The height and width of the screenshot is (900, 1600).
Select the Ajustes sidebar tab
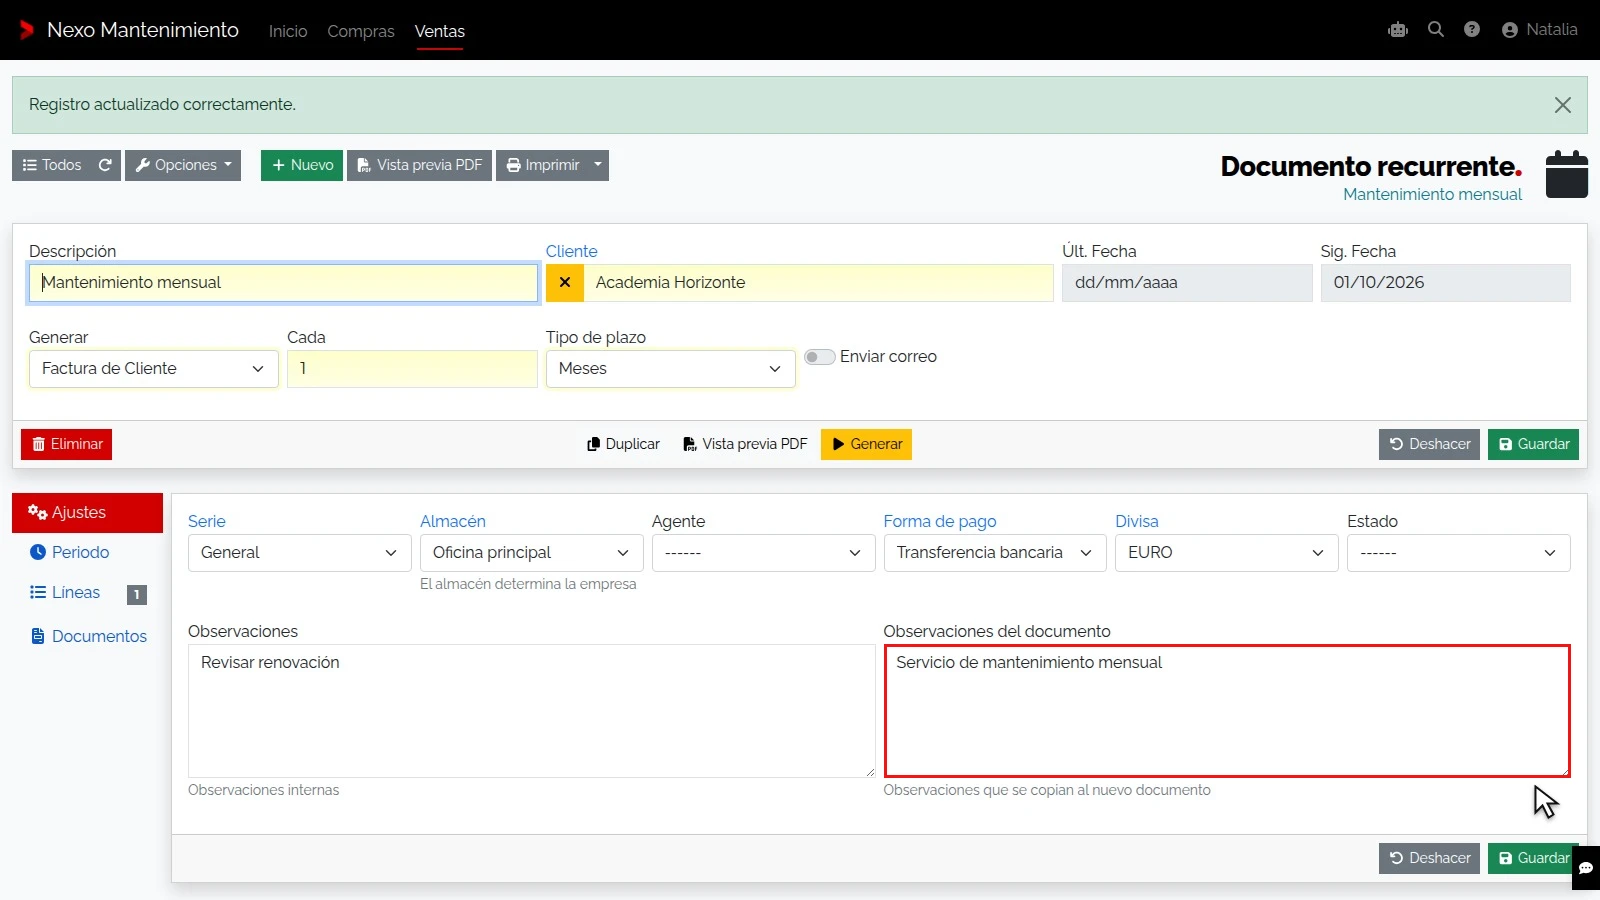87,513
